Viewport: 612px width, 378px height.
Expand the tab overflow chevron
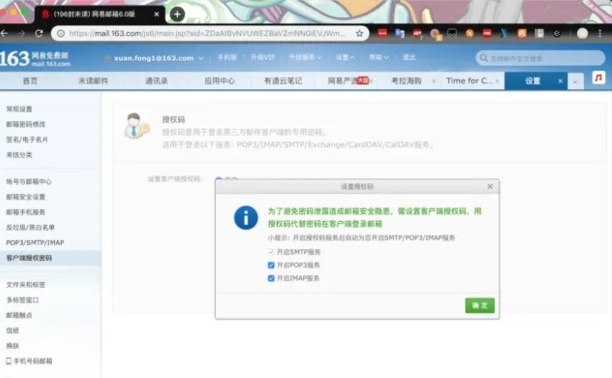575,81
